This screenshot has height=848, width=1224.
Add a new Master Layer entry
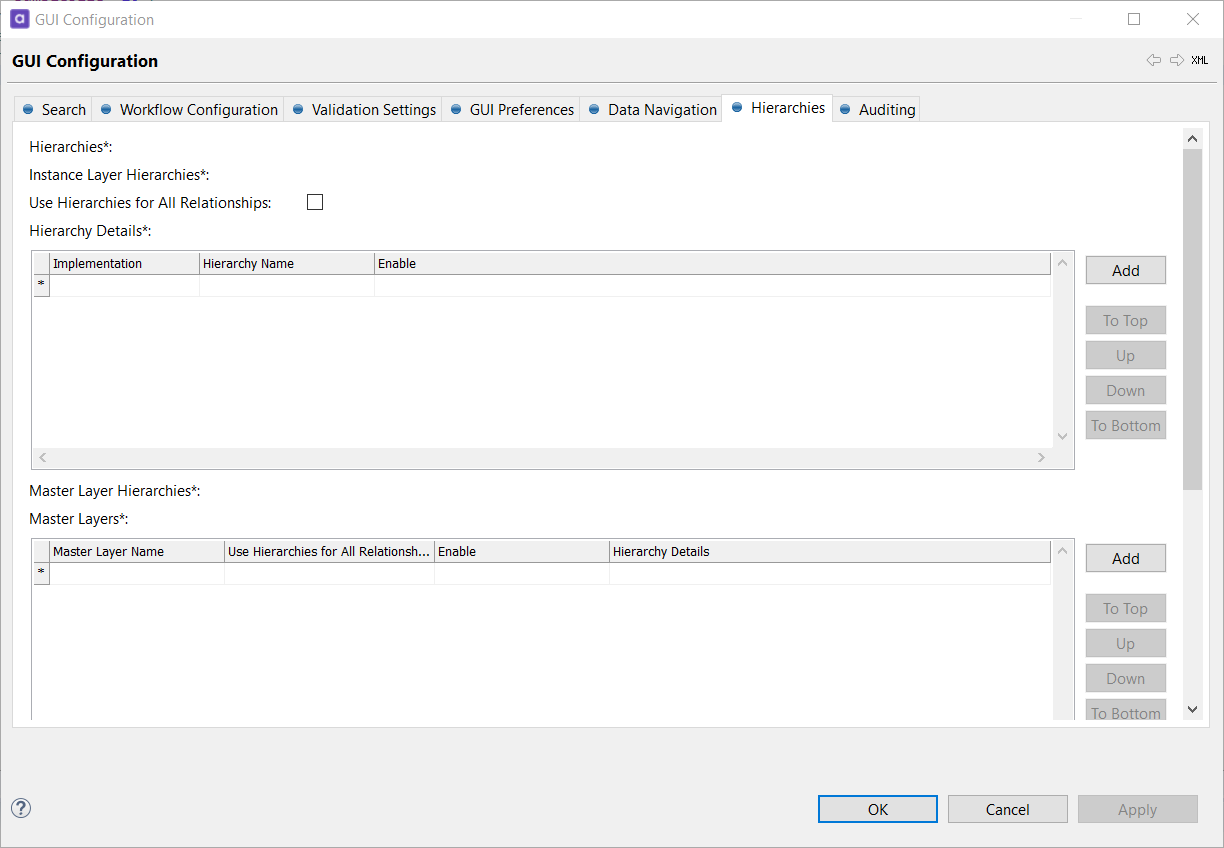tap(1125, 558)
